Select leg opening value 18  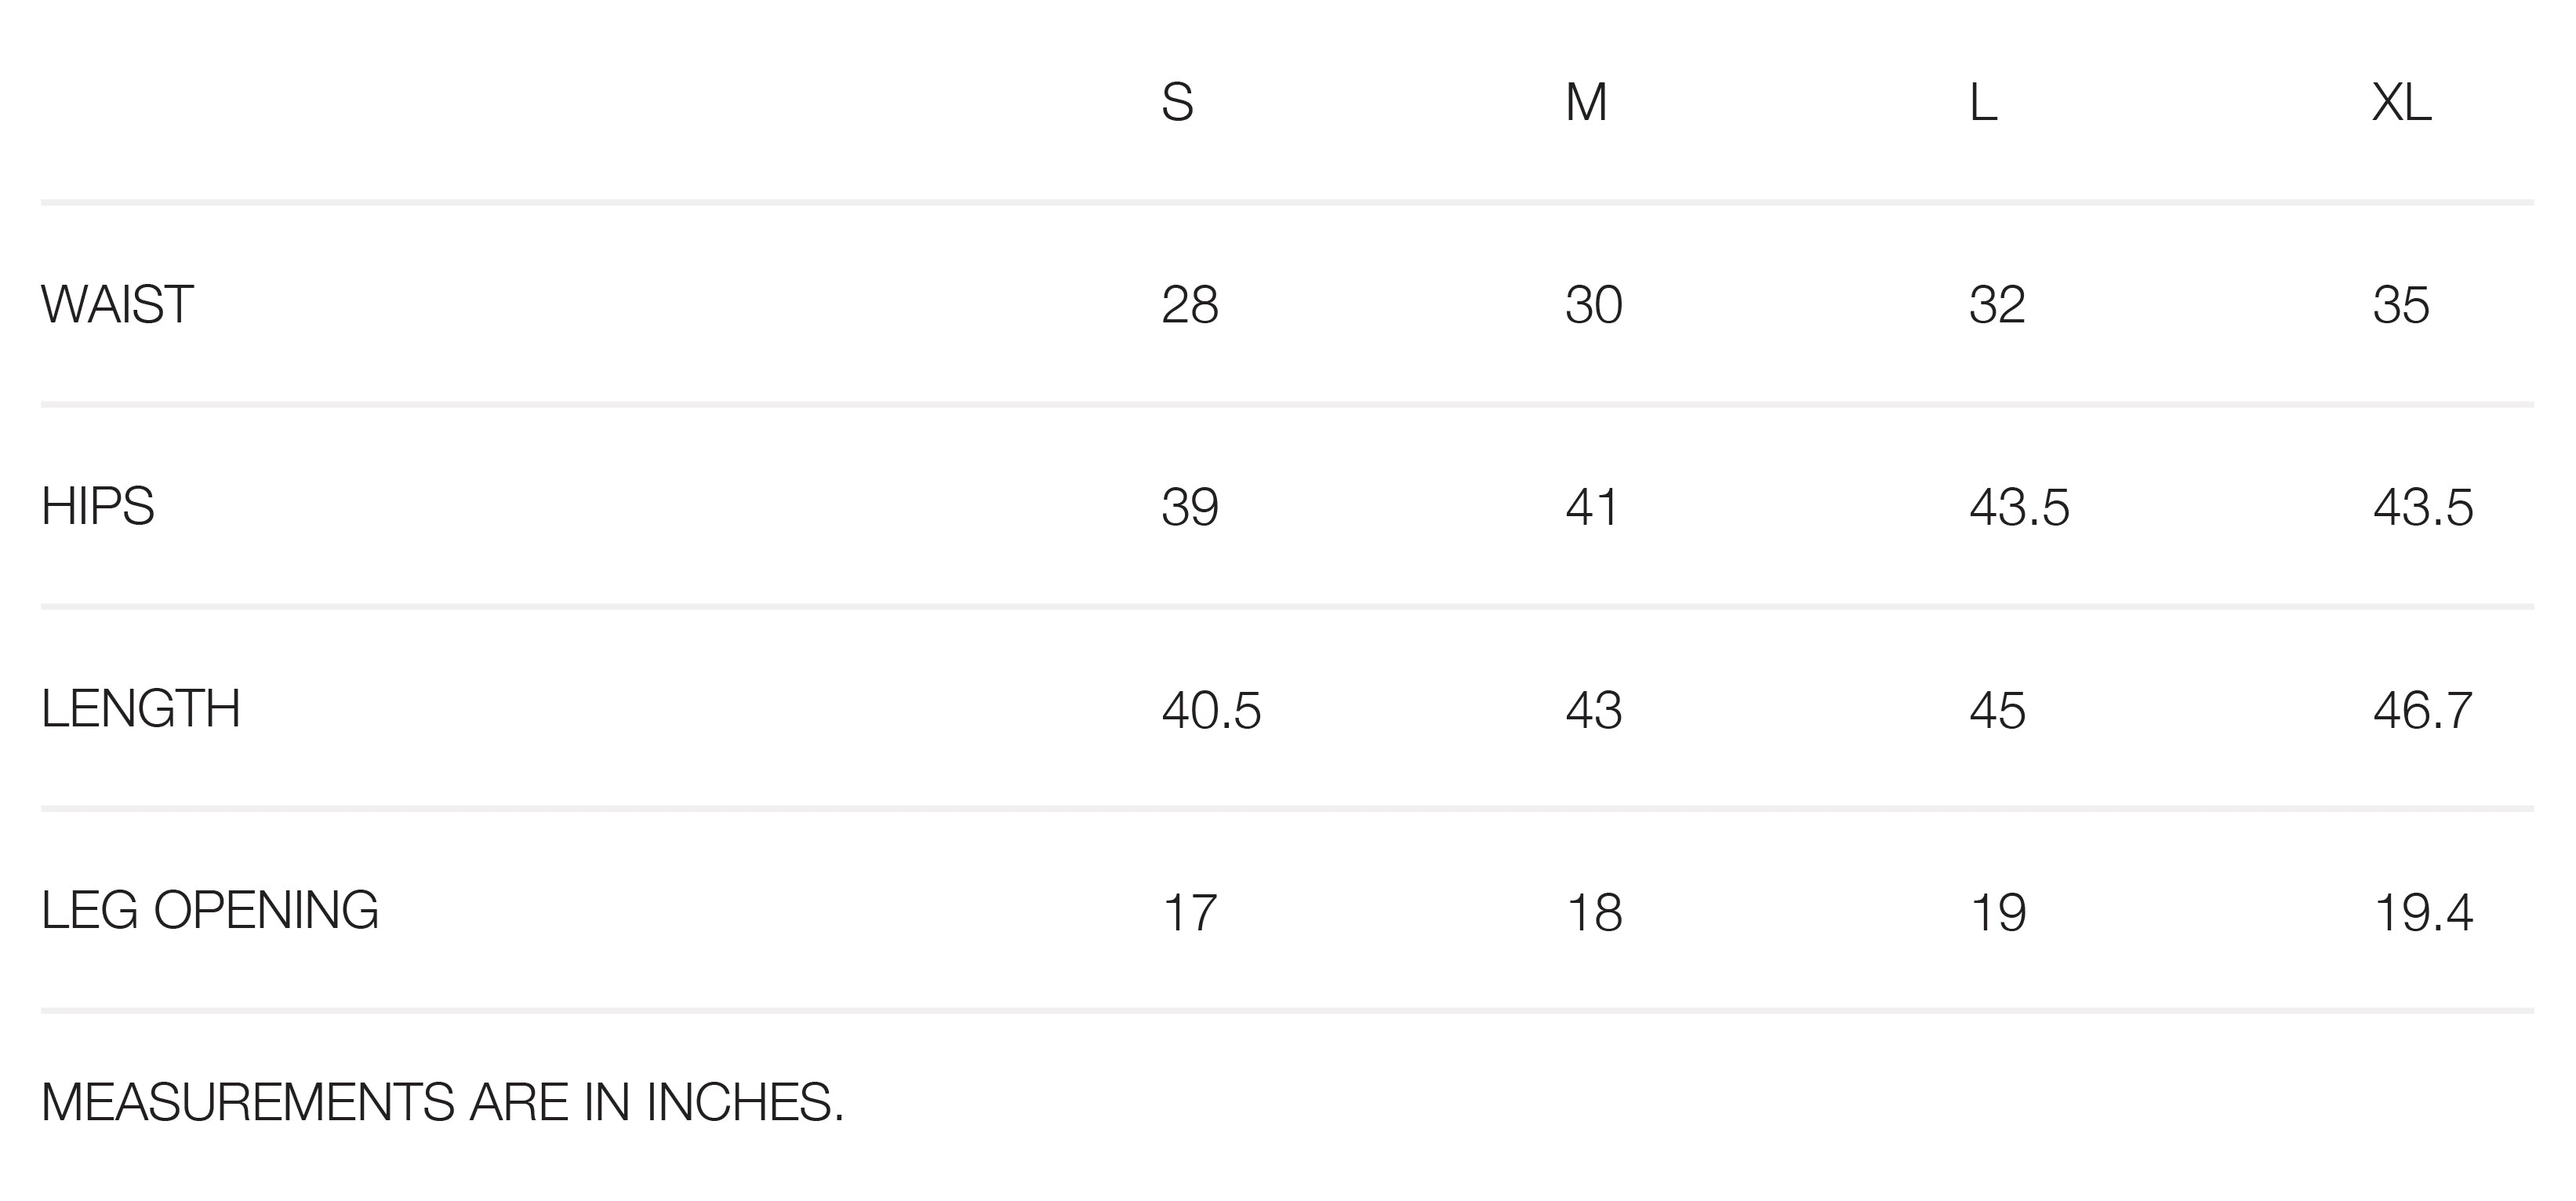(1594, 913)
